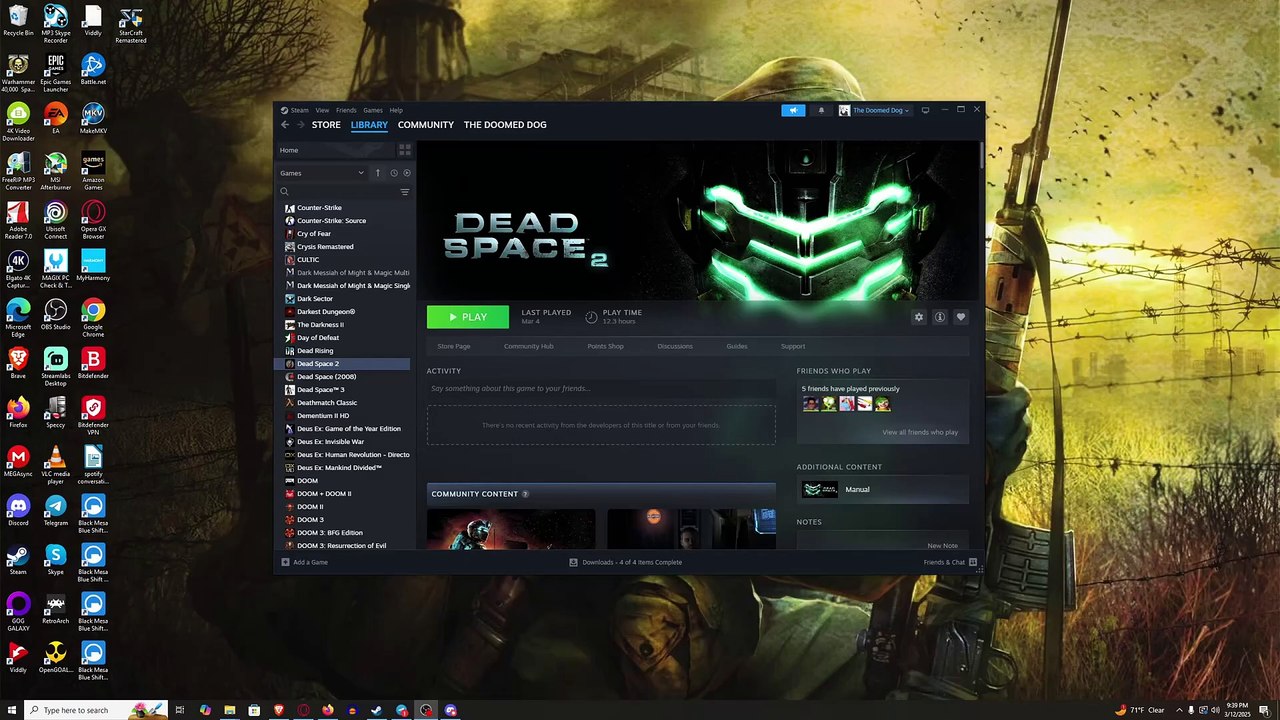1280x720 pixels.
Task: Click the blue announcements megaphone button
Action: [793, 110]
